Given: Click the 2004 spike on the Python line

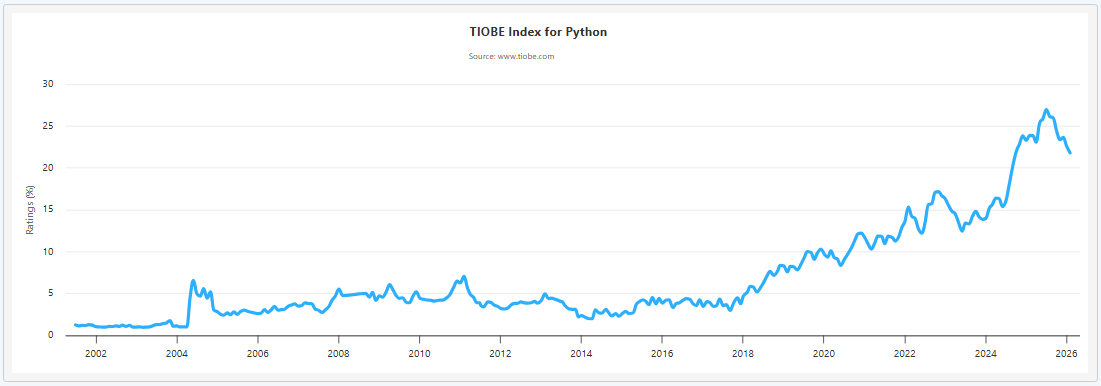Looking at the screenshot, I should (x=193, y=281).
